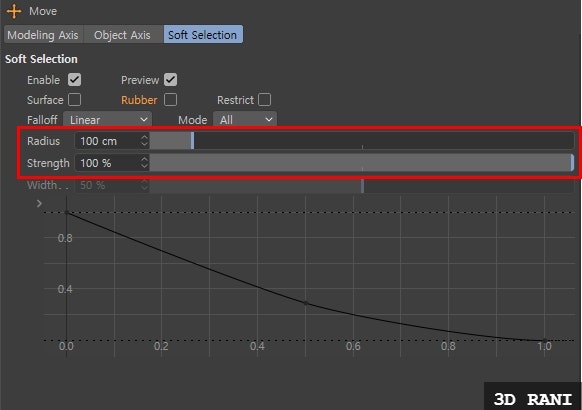Click the Move tool icon

14,11
